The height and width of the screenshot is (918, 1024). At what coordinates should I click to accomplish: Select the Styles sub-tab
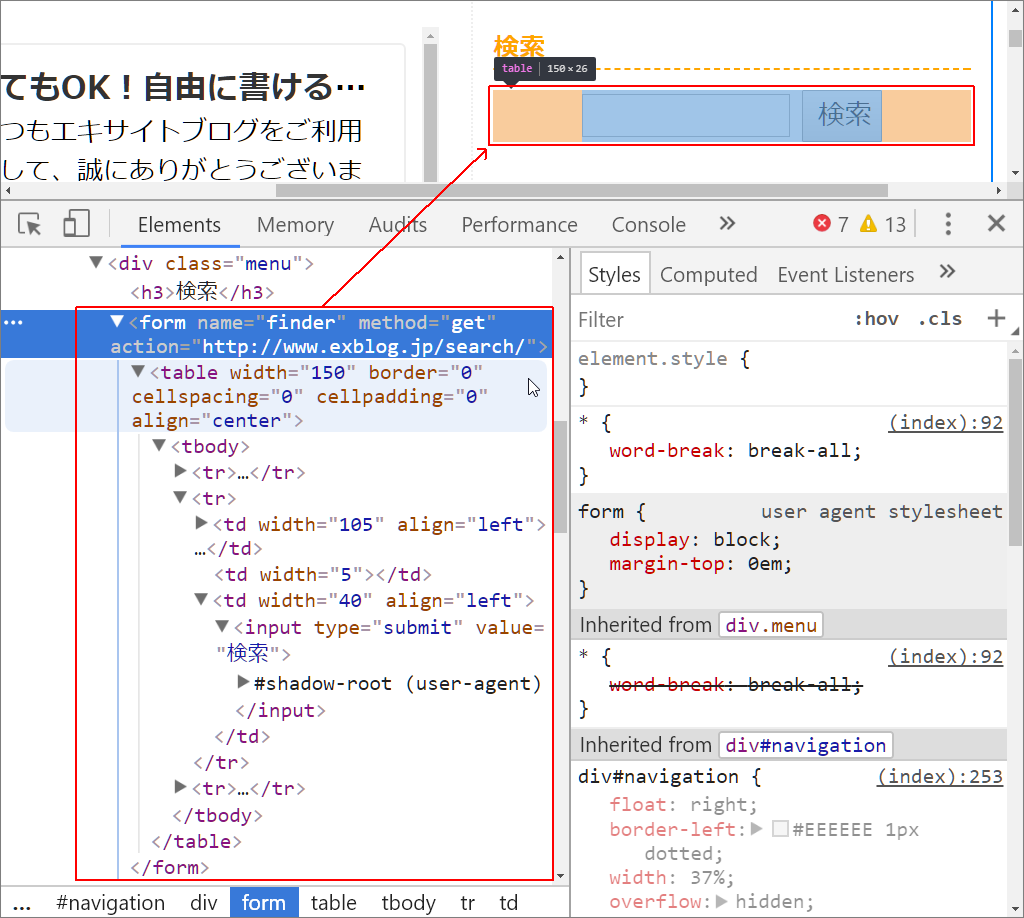point(615,274)
